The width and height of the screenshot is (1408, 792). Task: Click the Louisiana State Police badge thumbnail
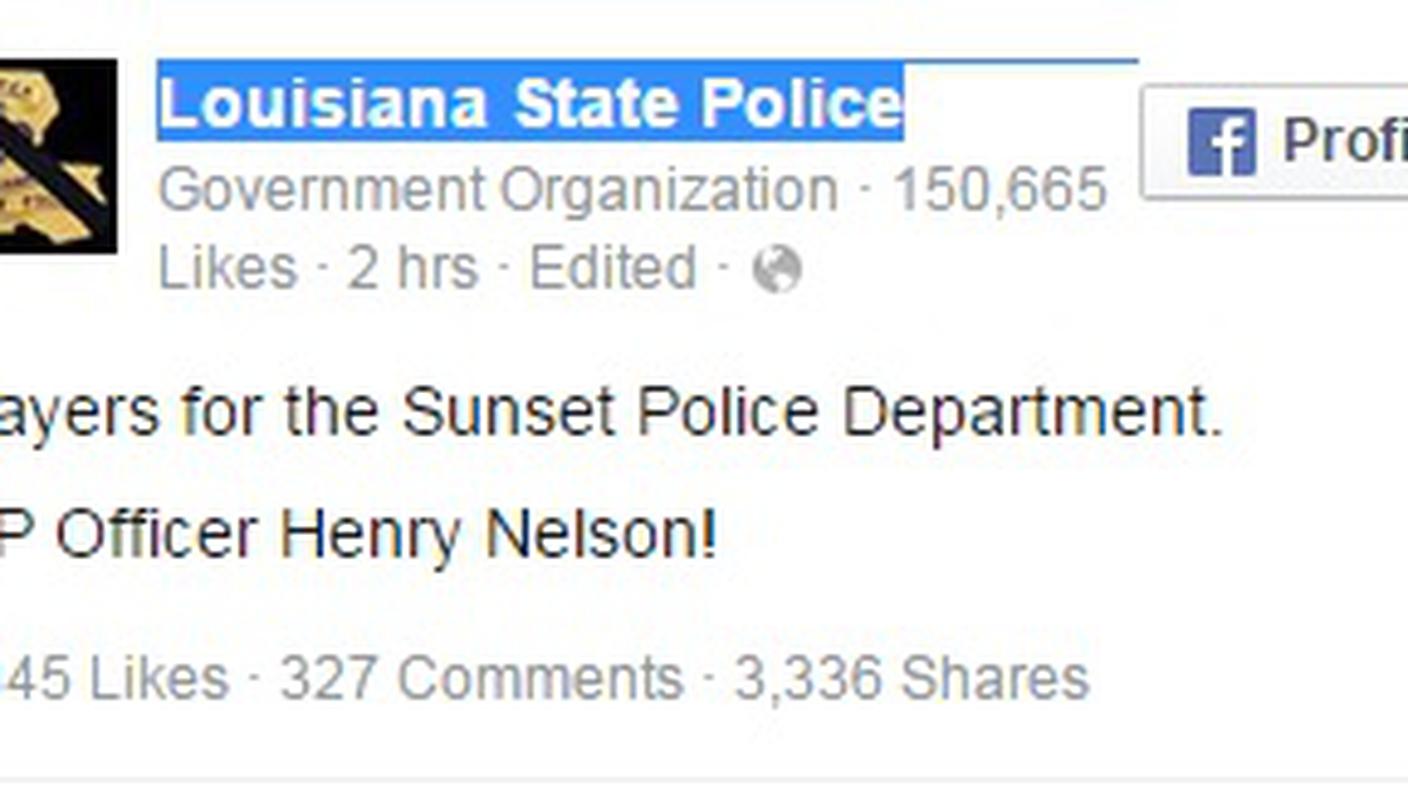pos(57,155)
